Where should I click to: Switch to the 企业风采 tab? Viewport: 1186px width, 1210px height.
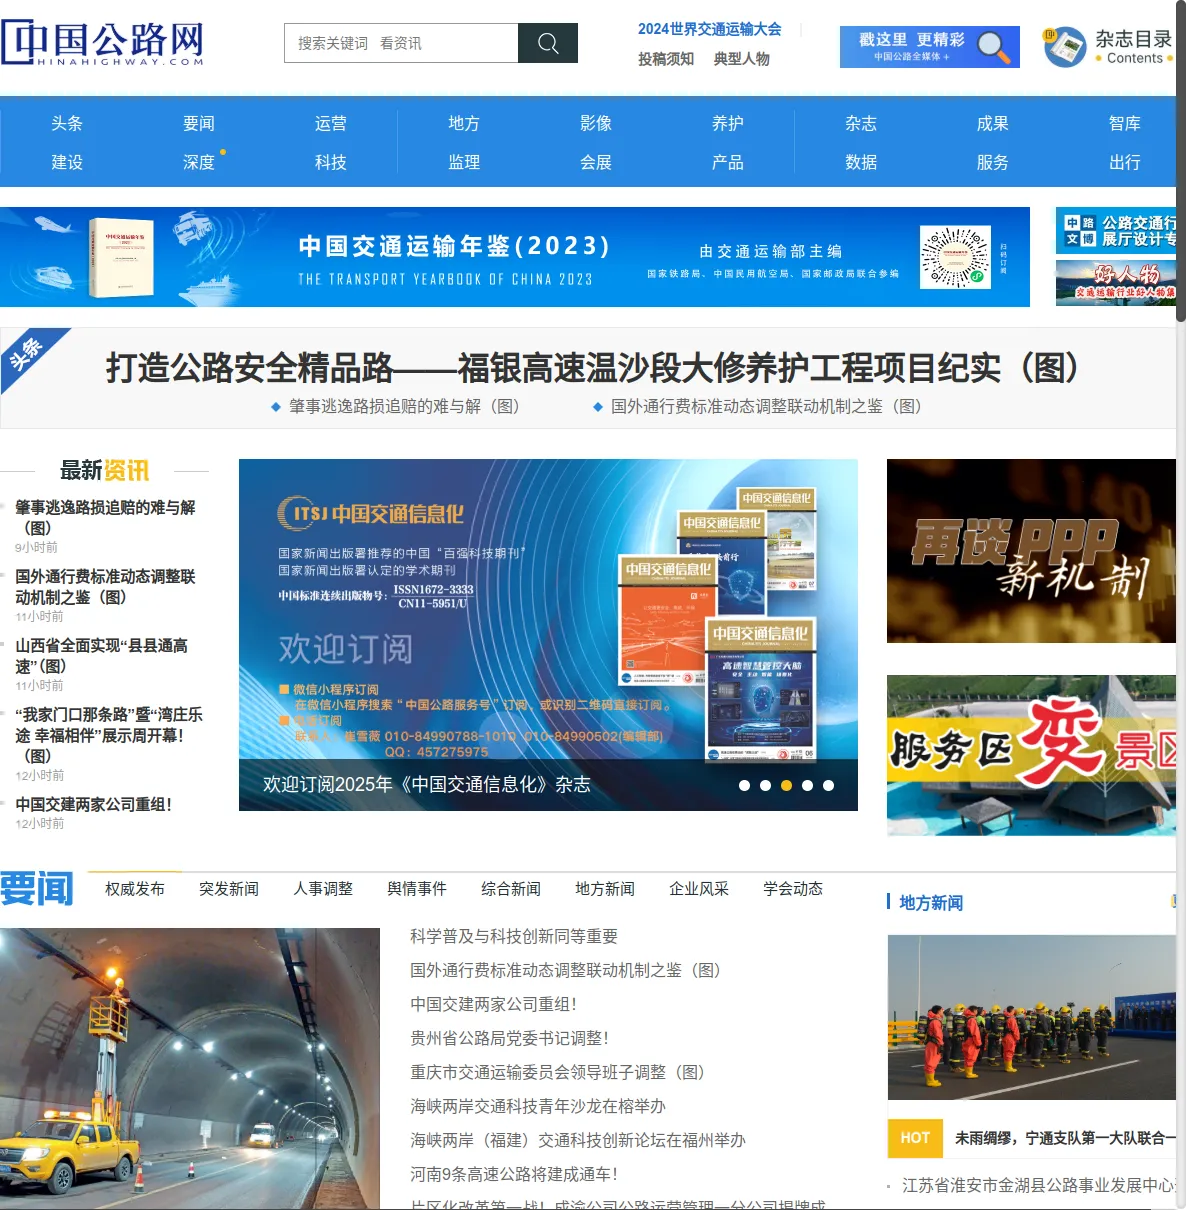click(699, 888)
